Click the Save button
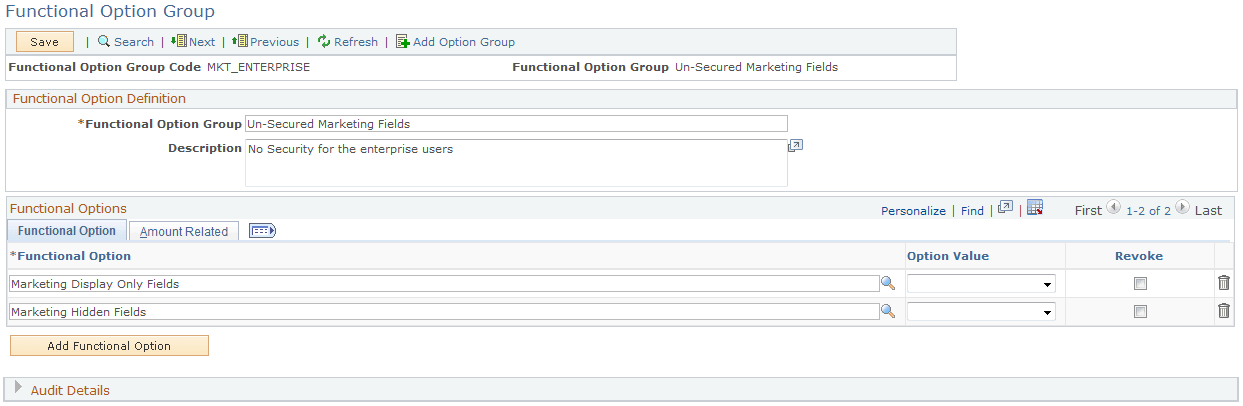The image size is (1243, 406). click(45, 42)
